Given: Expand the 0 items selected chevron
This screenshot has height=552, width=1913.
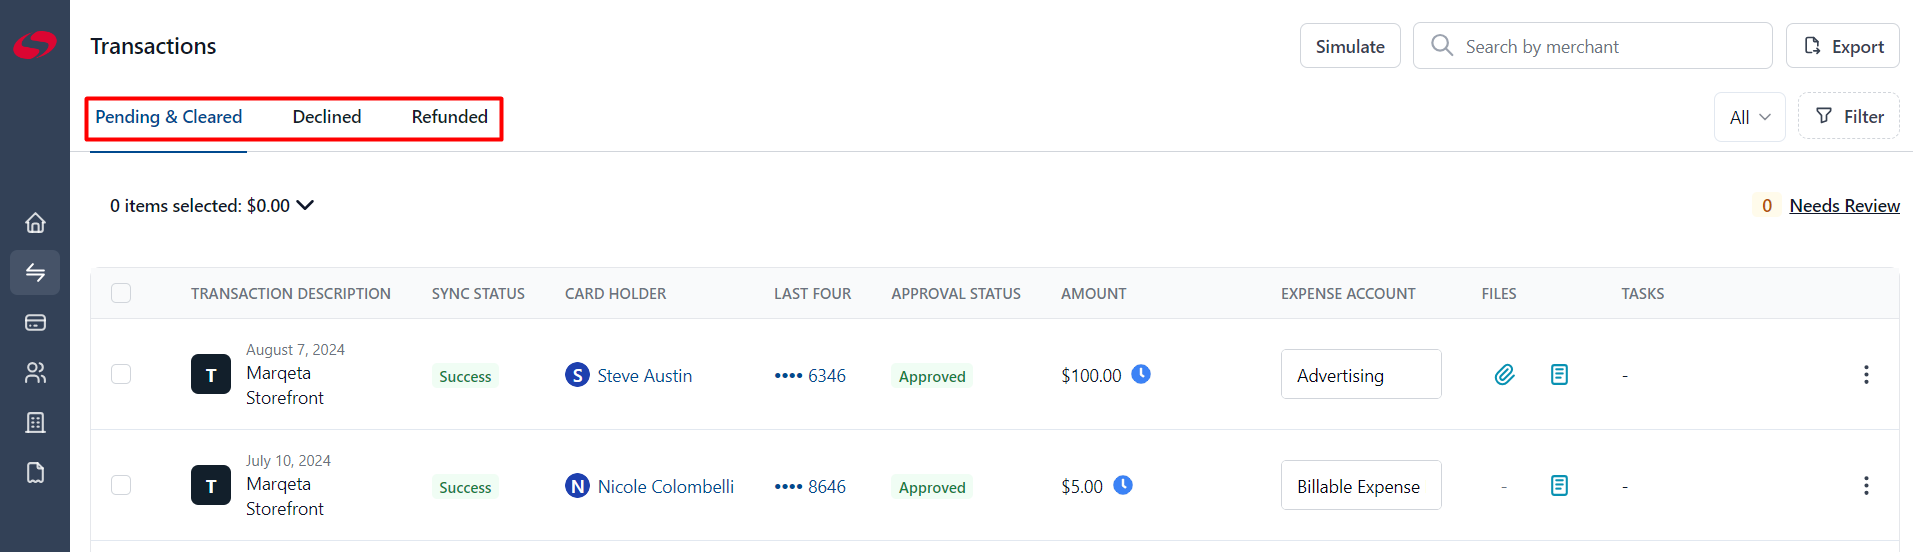Looking at the screenshot, I should (x=305, y=205).
